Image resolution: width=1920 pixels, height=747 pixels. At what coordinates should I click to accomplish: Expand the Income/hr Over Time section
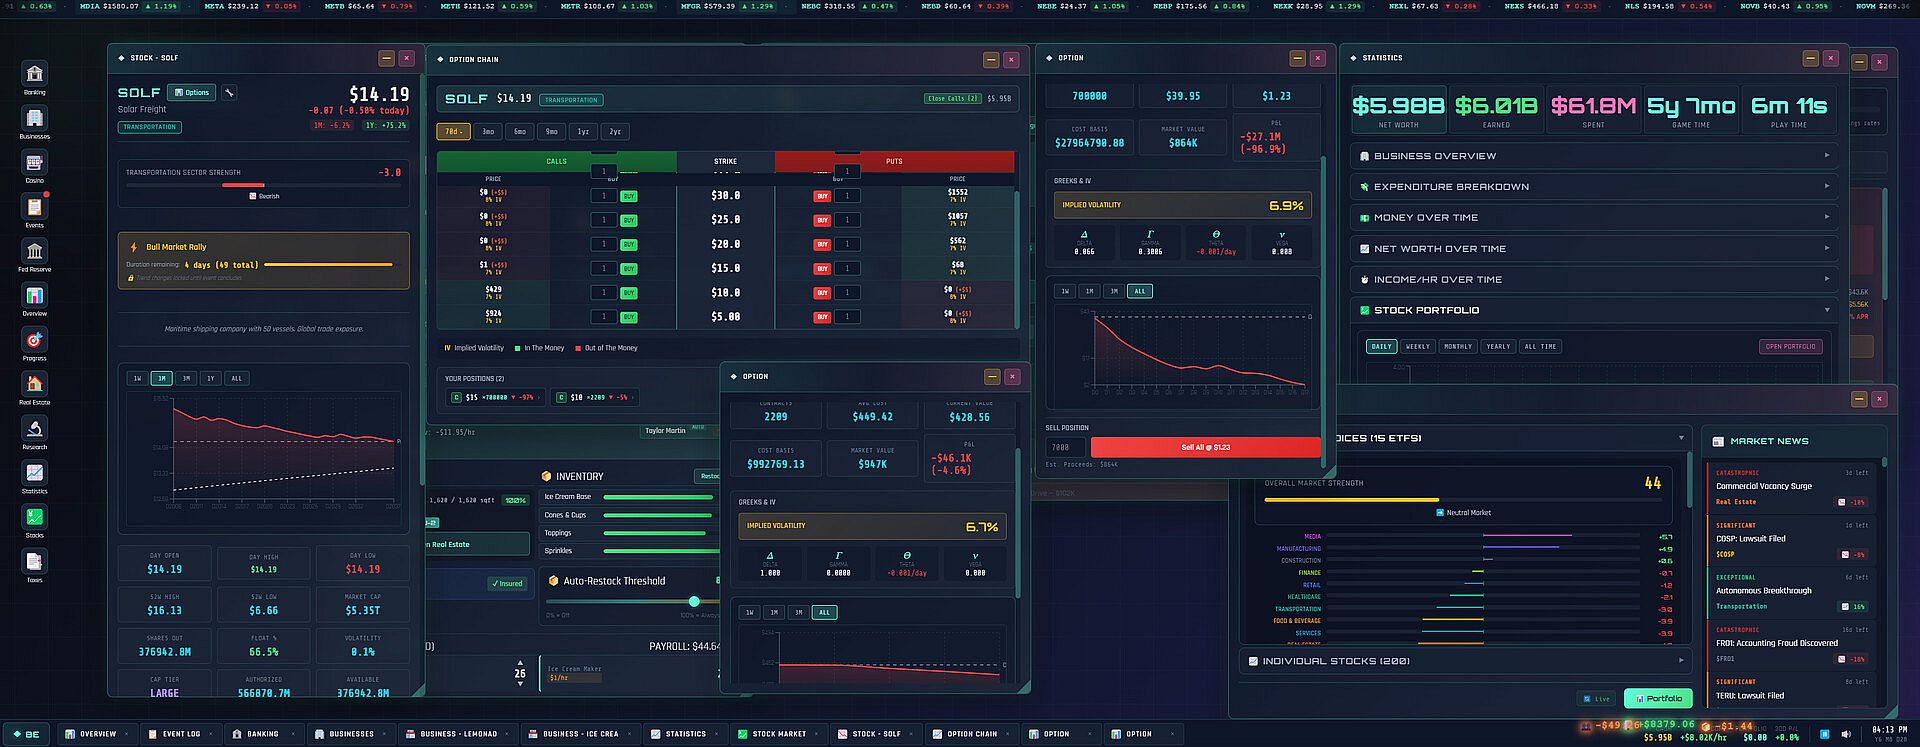[x=1596, y=280]
